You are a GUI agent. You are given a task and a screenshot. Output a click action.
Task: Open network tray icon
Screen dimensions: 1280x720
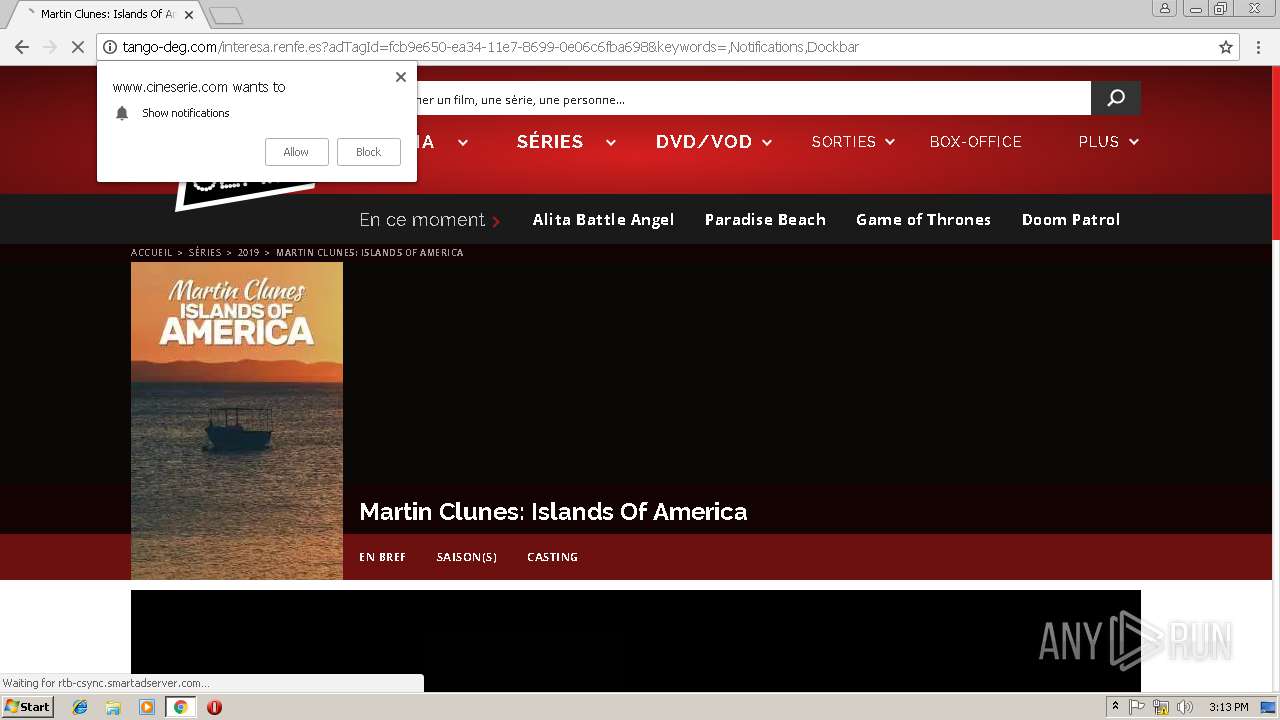pyautogui.click(x=1161, y=707)
